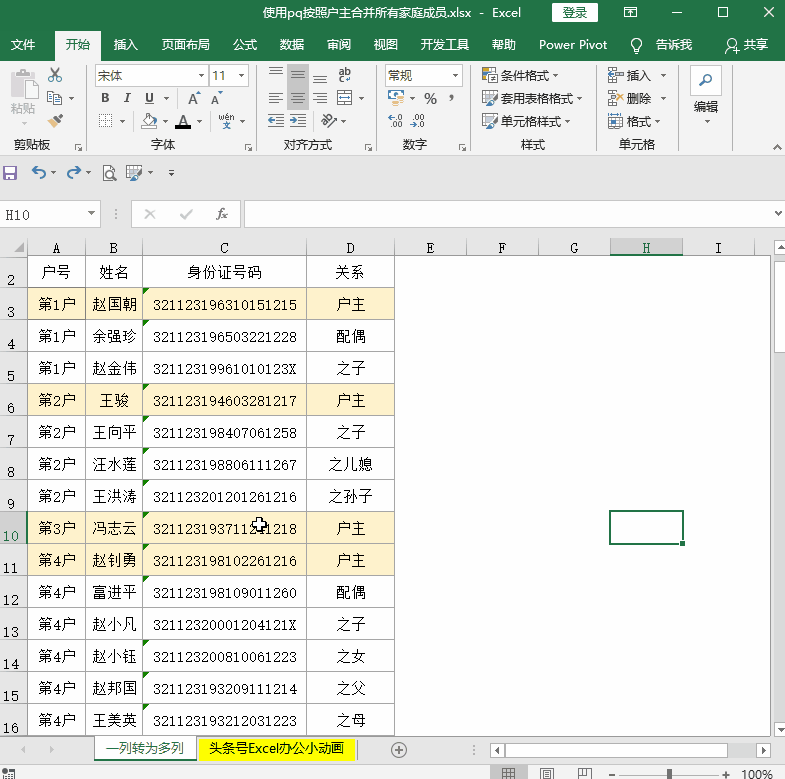Align text right
Viewport: 785px width, 779px height.
point(320,98)
